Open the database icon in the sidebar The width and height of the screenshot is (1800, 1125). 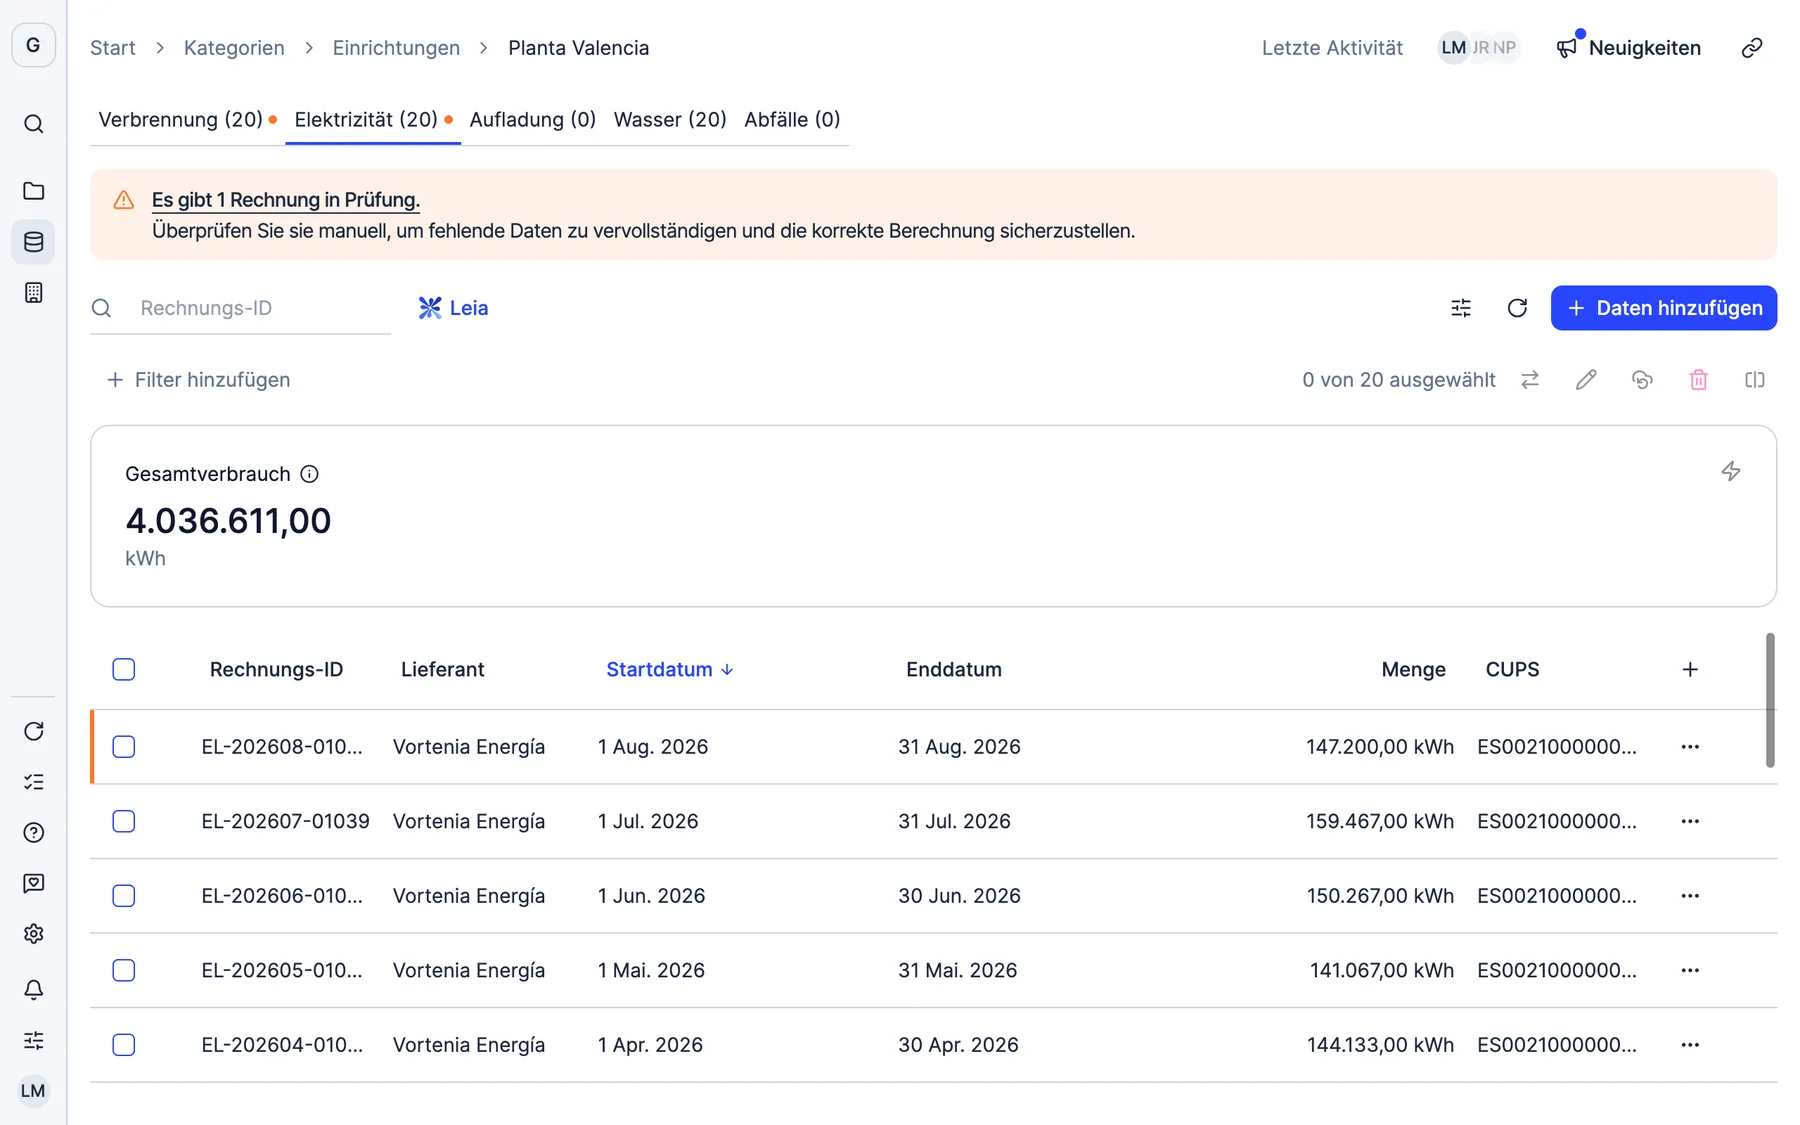[33, 242]
